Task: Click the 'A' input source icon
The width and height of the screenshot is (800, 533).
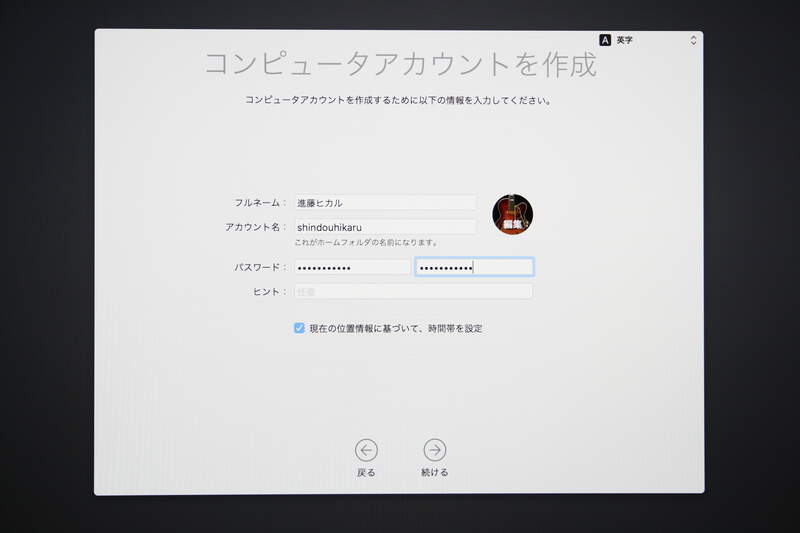Action: point(605,40)
